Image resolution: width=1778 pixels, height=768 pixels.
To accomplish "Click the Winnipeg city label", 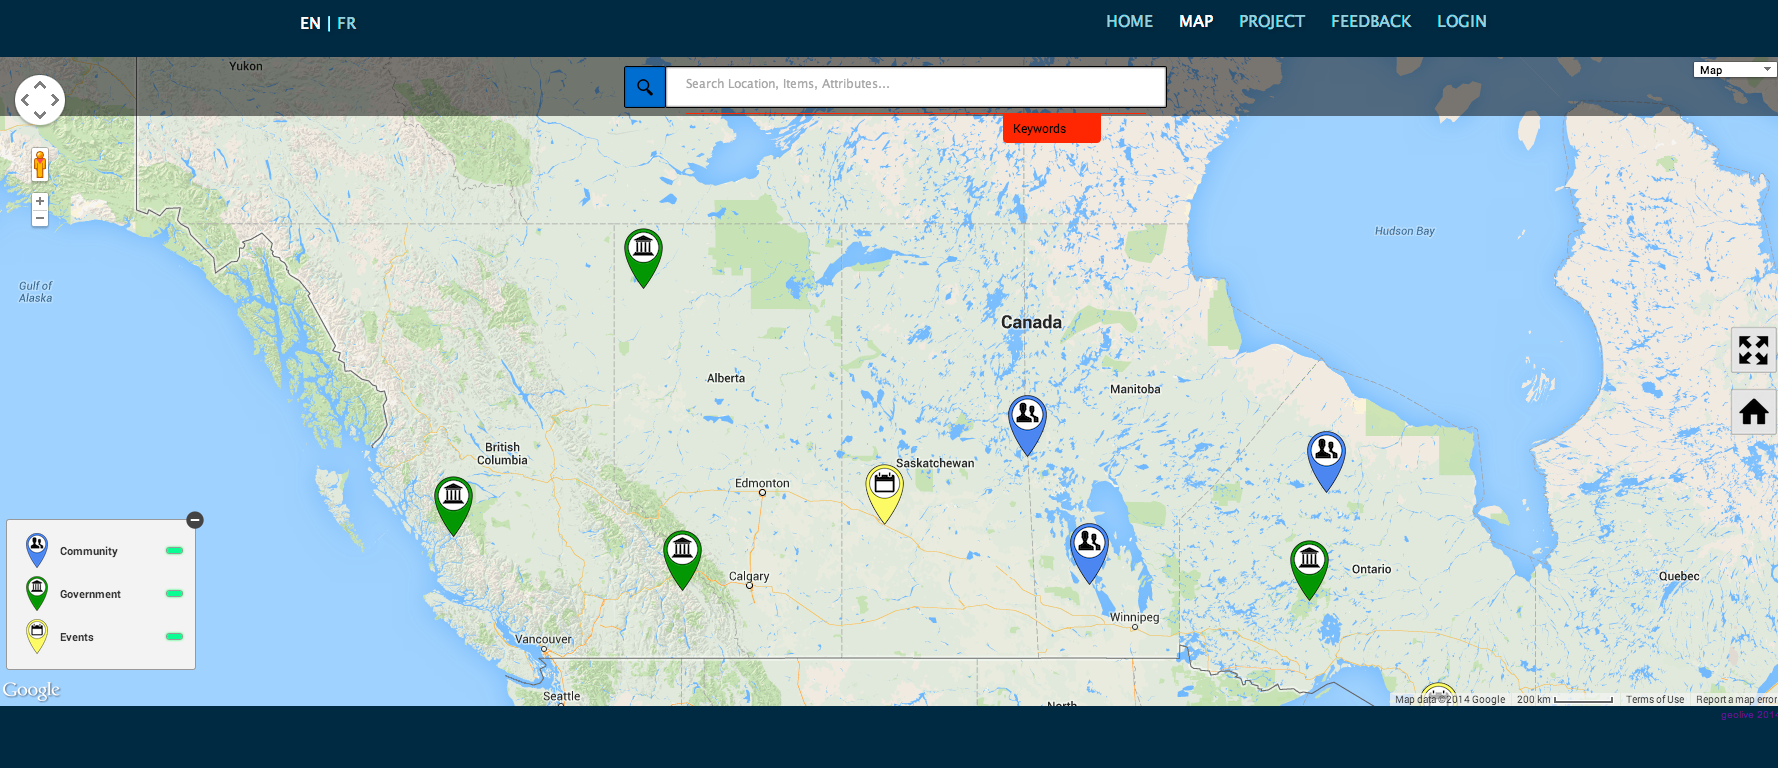I will (x=1135, y=617).
